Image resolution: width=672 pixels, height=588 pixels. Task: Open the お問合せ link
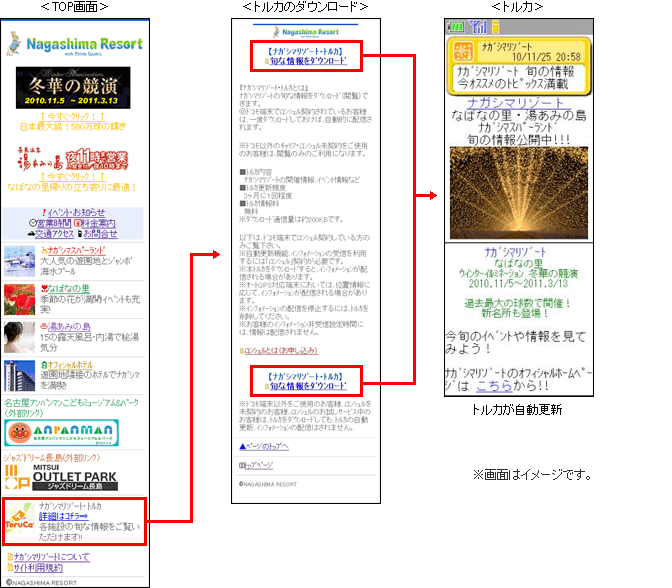(x=100, y=234)
